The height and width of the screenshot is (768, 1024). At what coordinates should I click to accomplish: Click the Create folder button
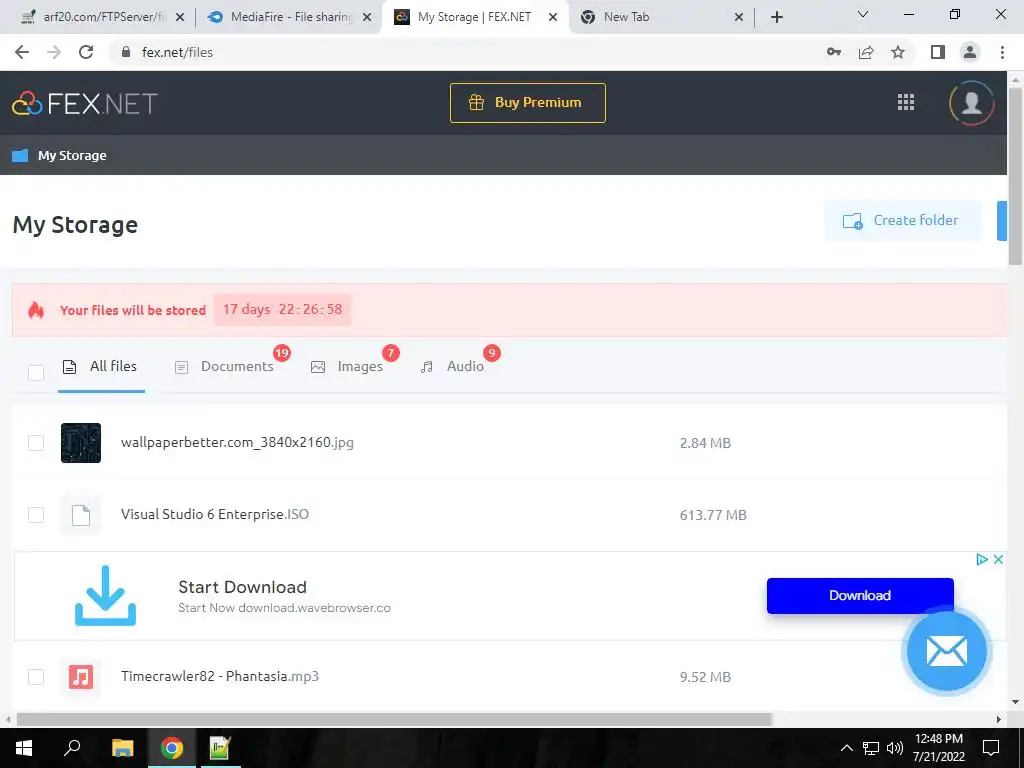[x=903, y=221]
